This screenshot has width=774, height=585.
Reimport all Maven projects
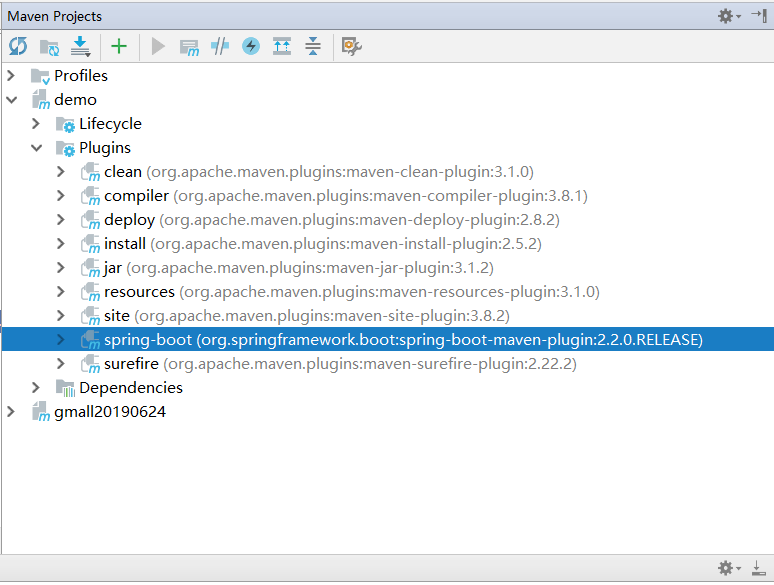tap(18, 46)
